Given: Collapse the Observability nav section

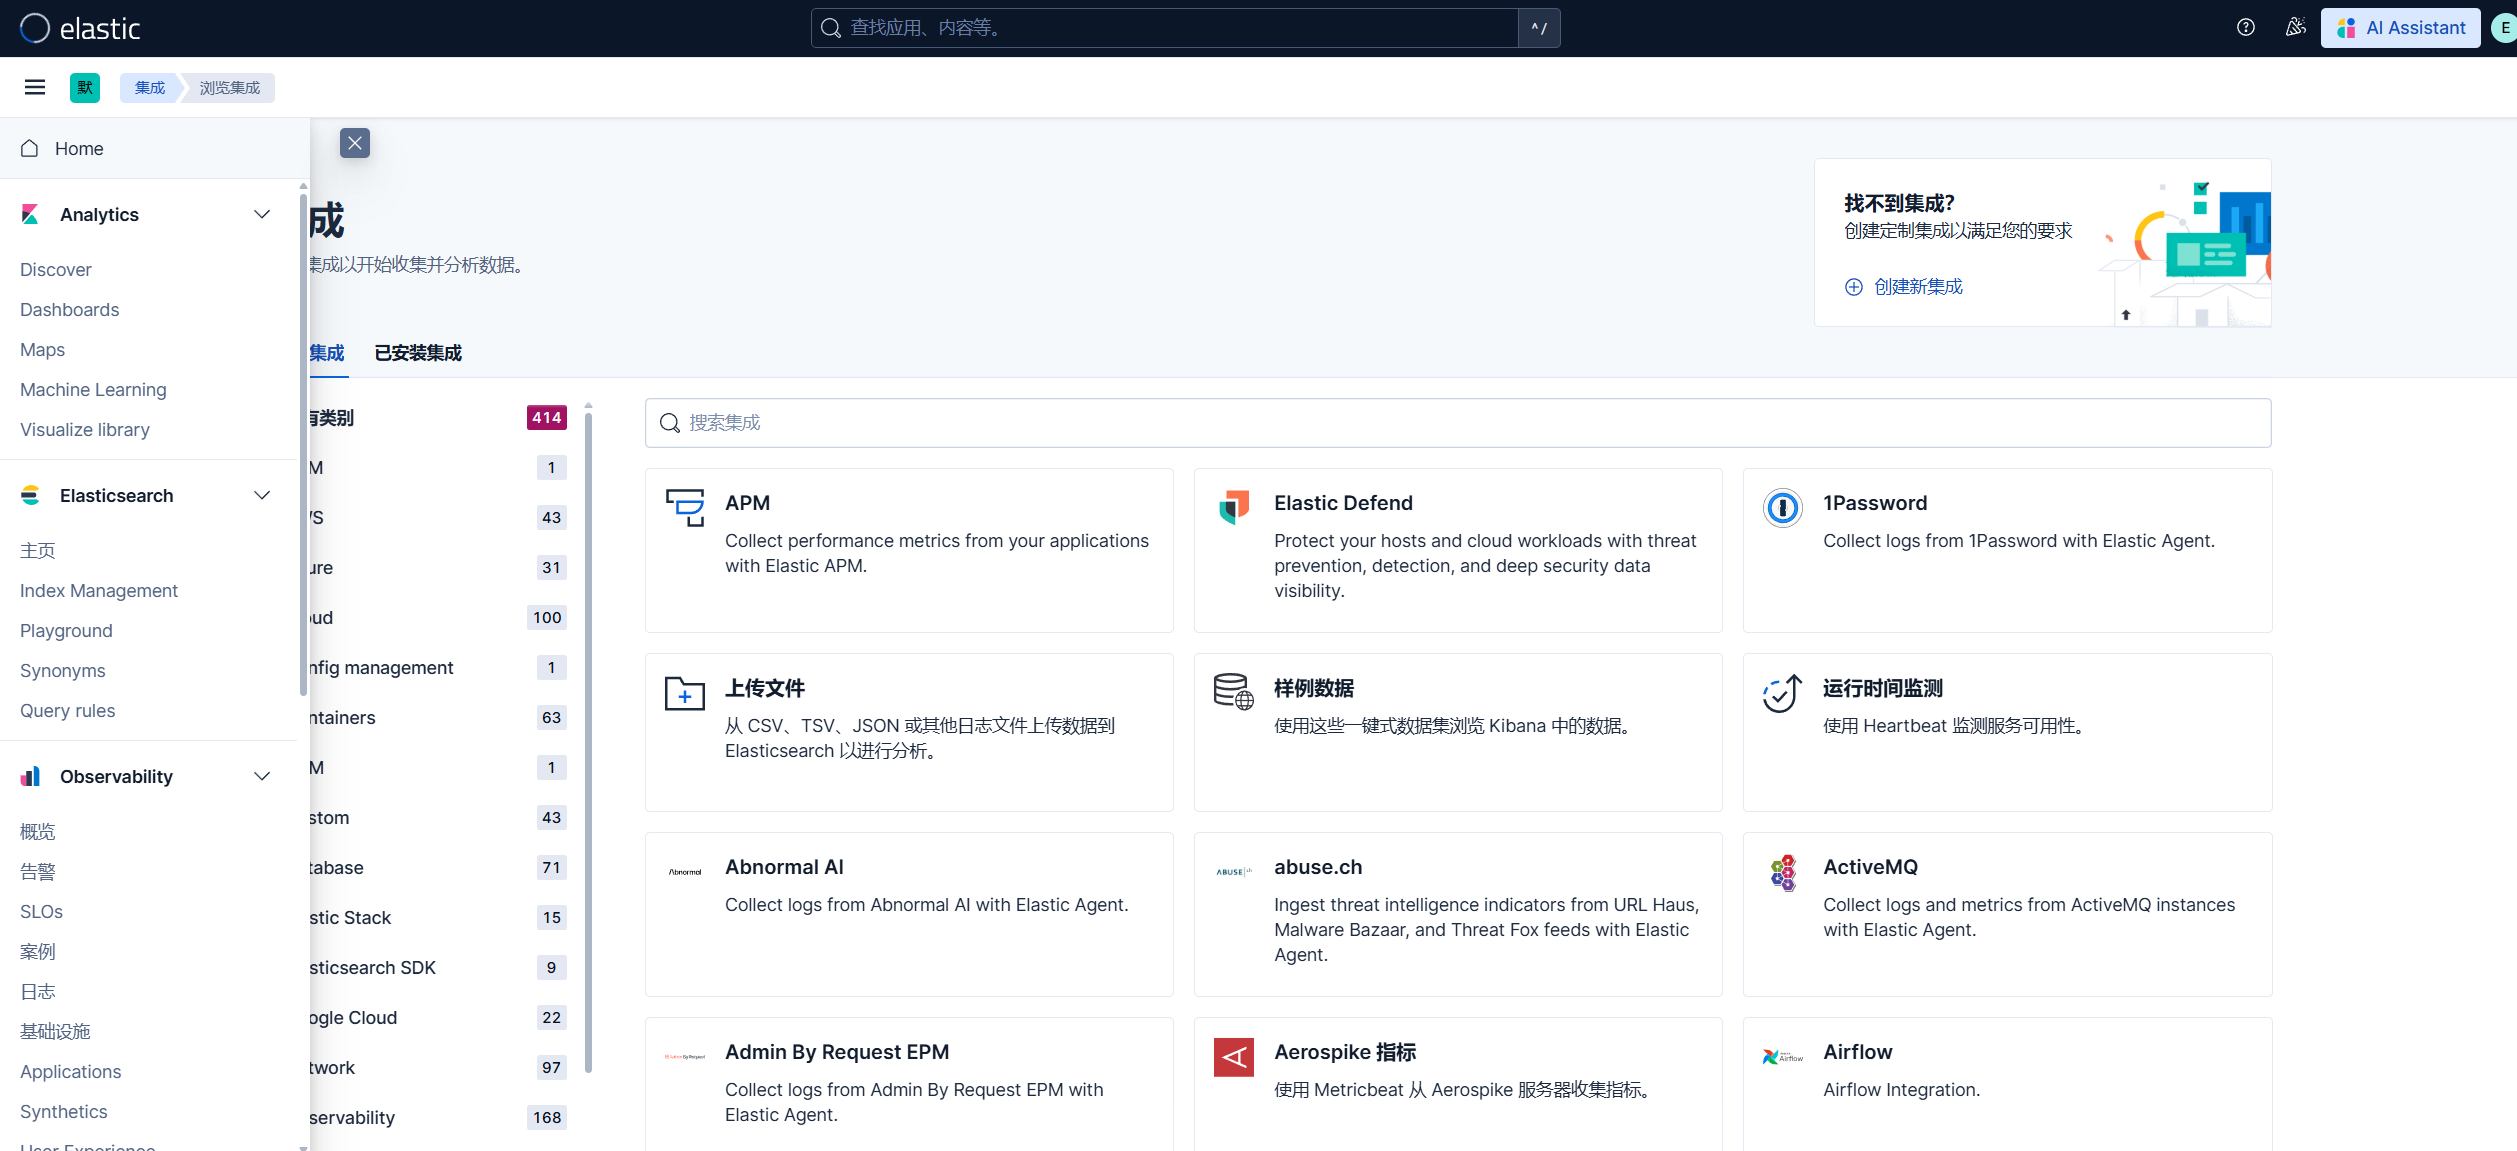Looking at the screenshot, I should [262, 777].
